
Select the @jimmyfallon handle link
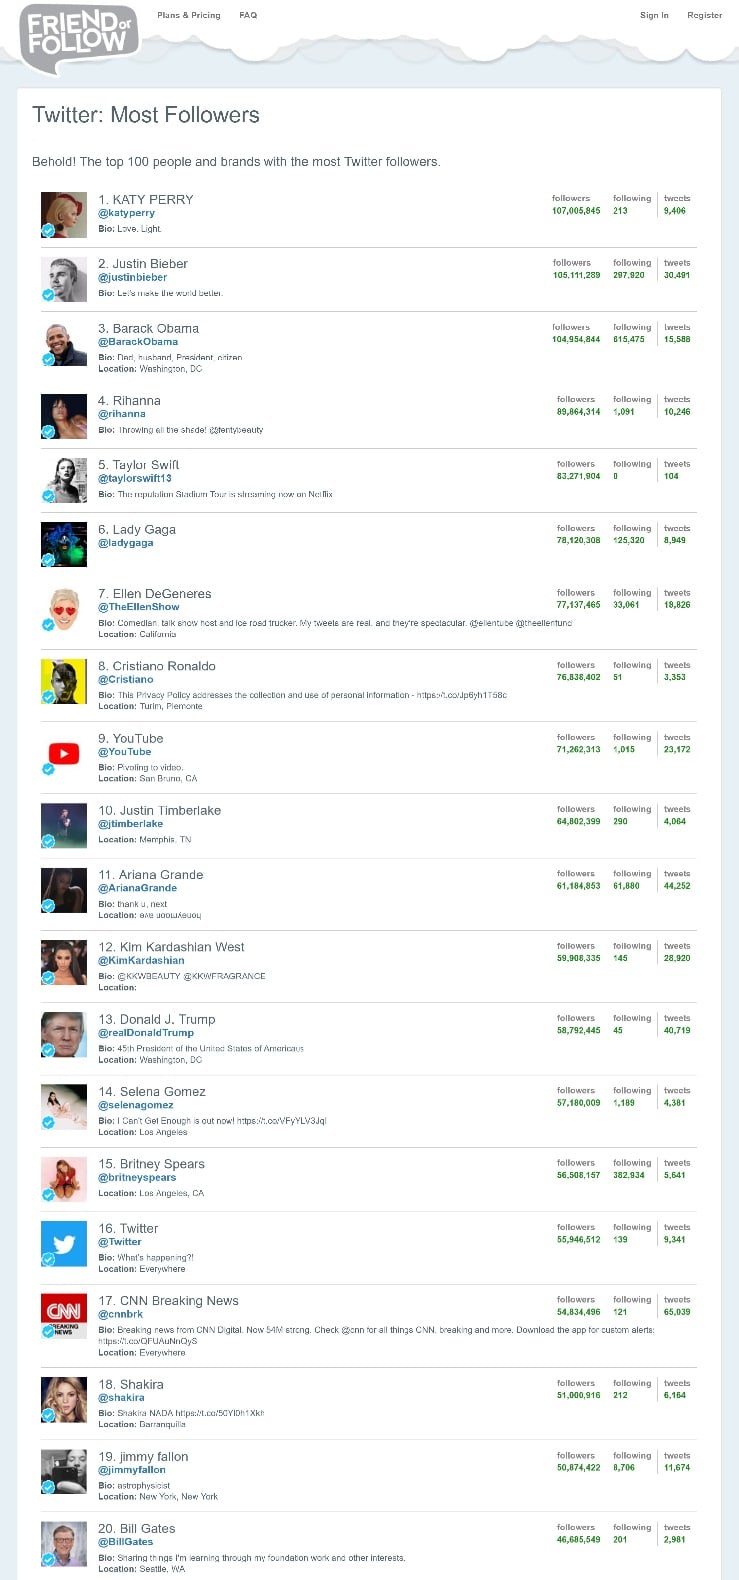click(x=132, y=1470)
